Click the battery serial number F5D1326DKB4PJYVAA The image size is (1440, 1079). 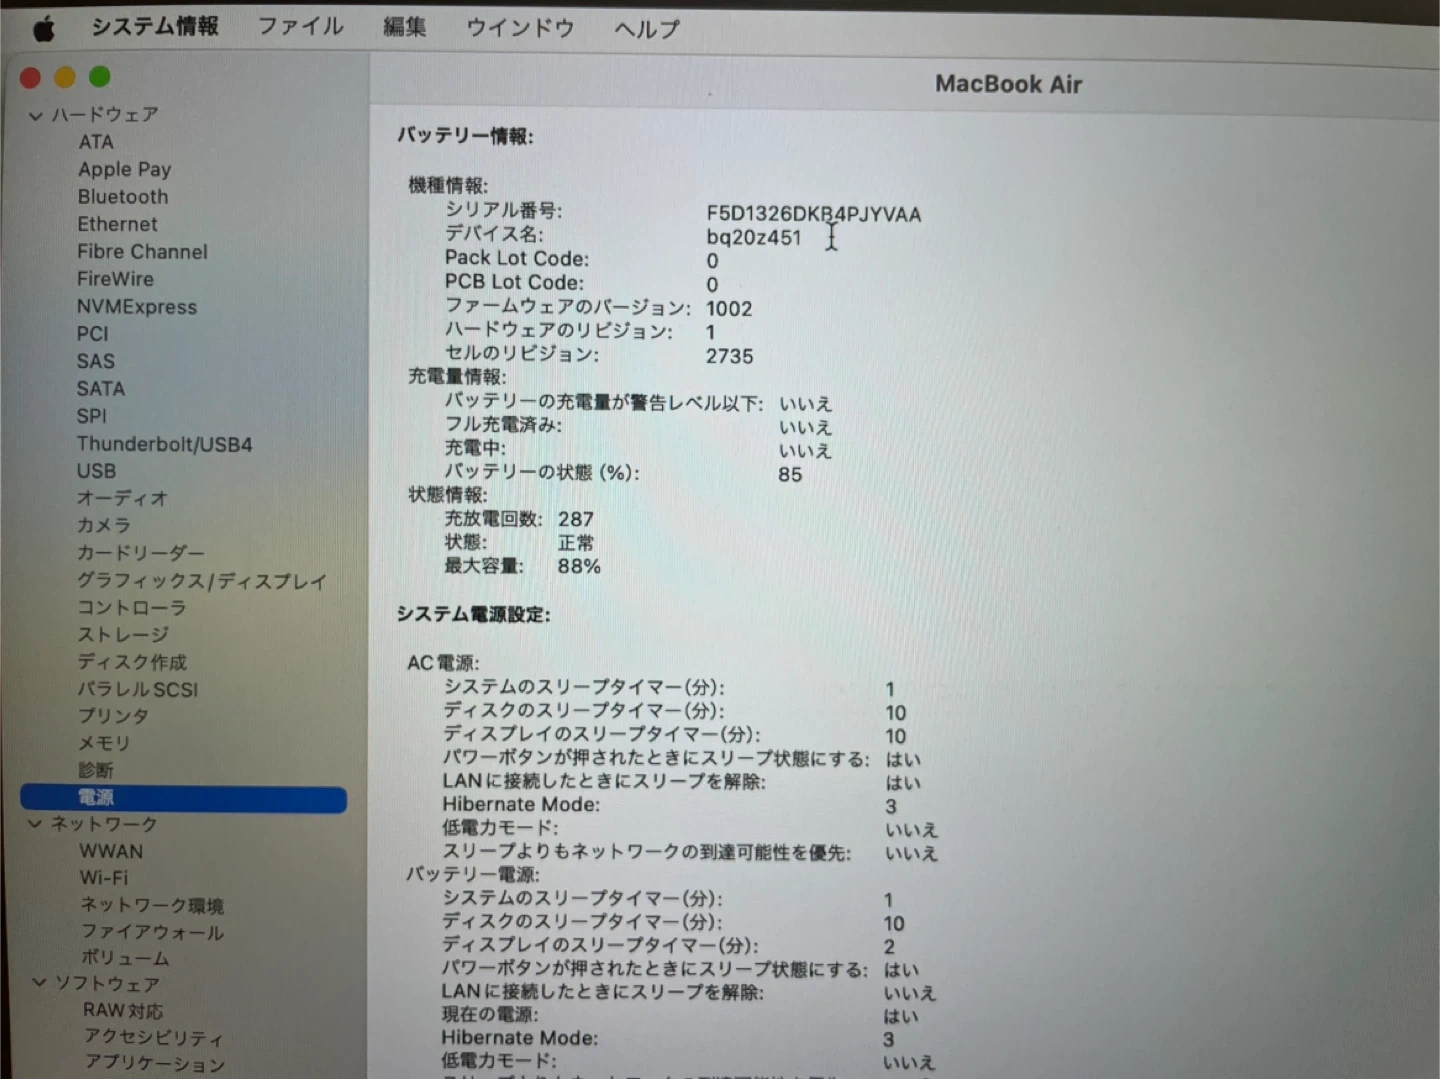814,214
